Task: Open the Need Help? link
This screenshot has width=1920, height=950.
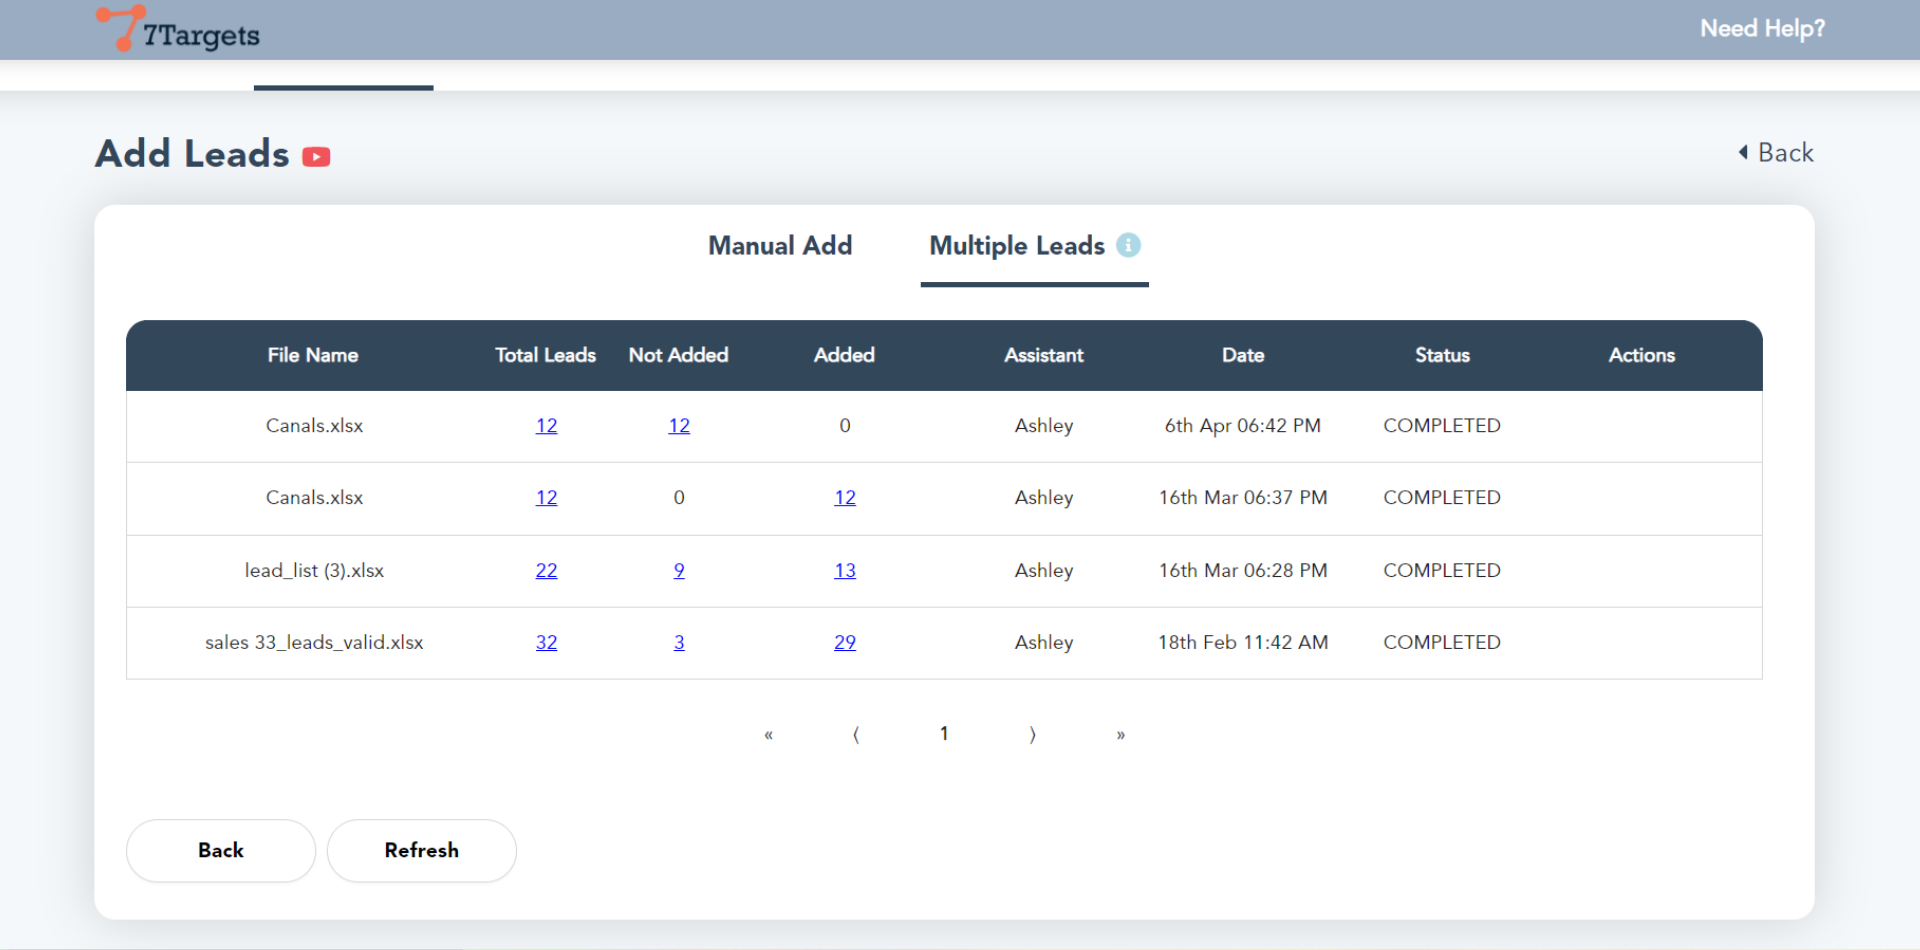Action: pyautogui.click(x=1762, y=29)
